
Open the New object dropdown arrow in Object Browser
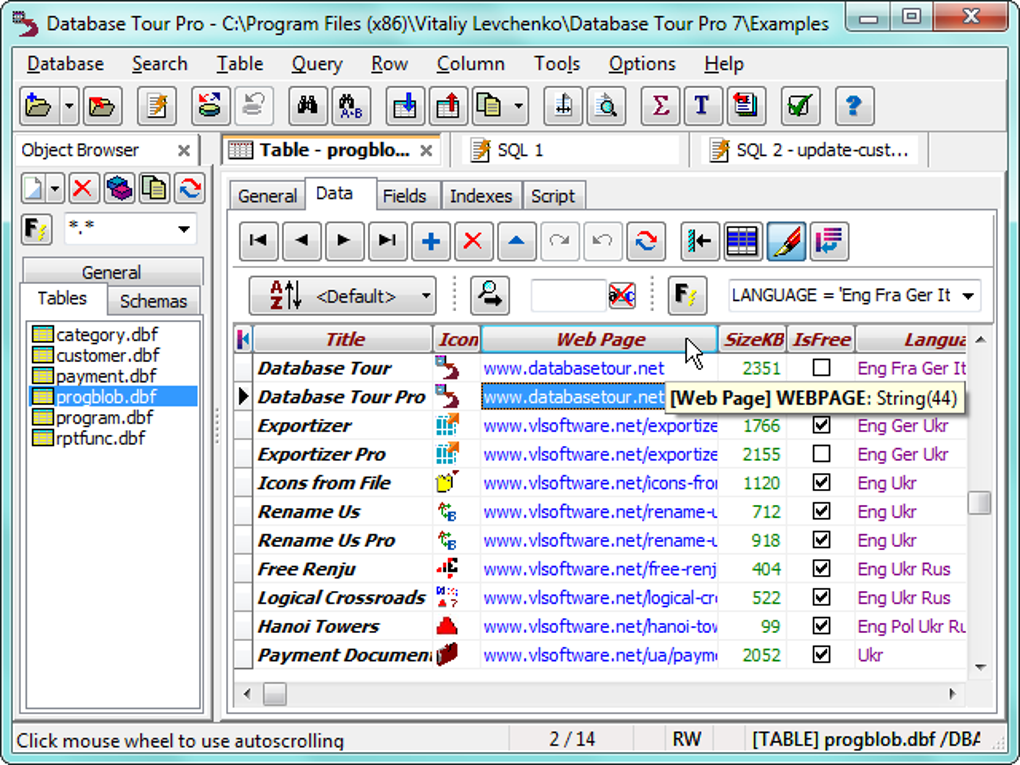[55, 189]
